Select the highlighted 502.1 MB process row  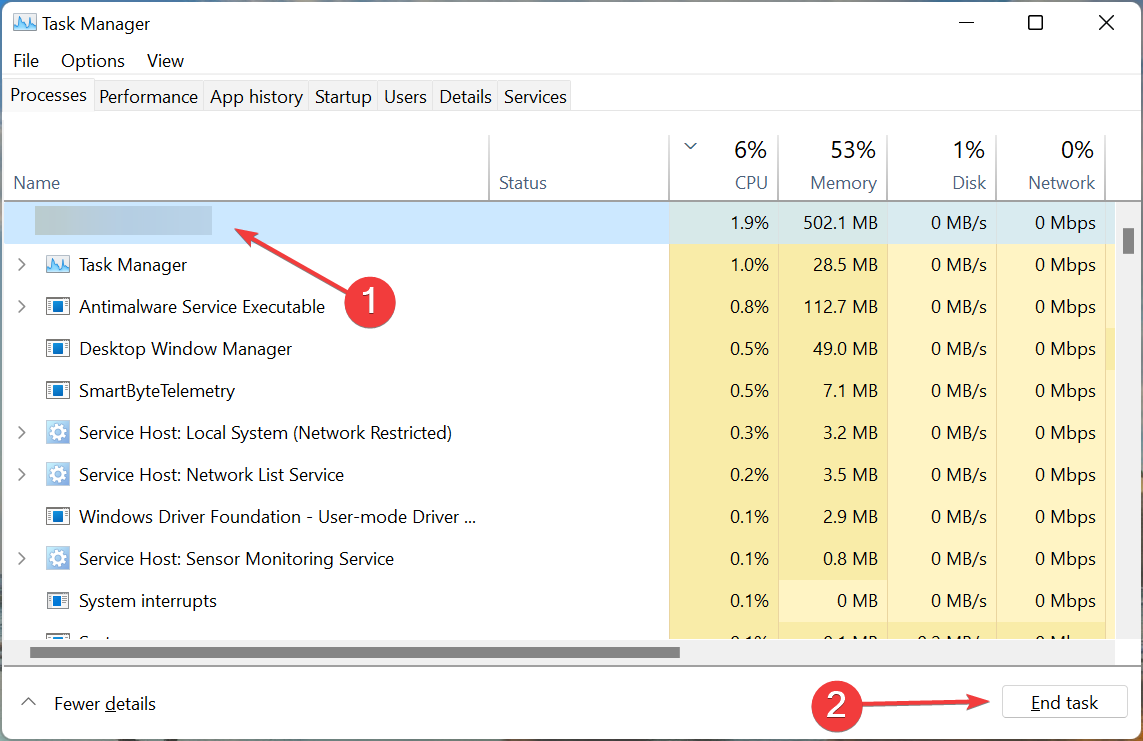click(x=559, y=223)
